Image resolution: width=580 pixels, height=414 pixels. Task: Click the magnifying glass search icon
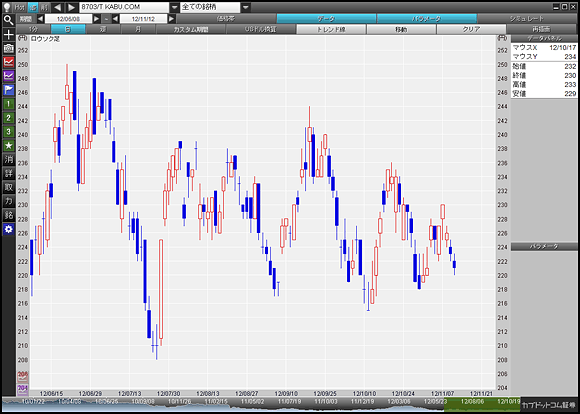click(9, 20)
